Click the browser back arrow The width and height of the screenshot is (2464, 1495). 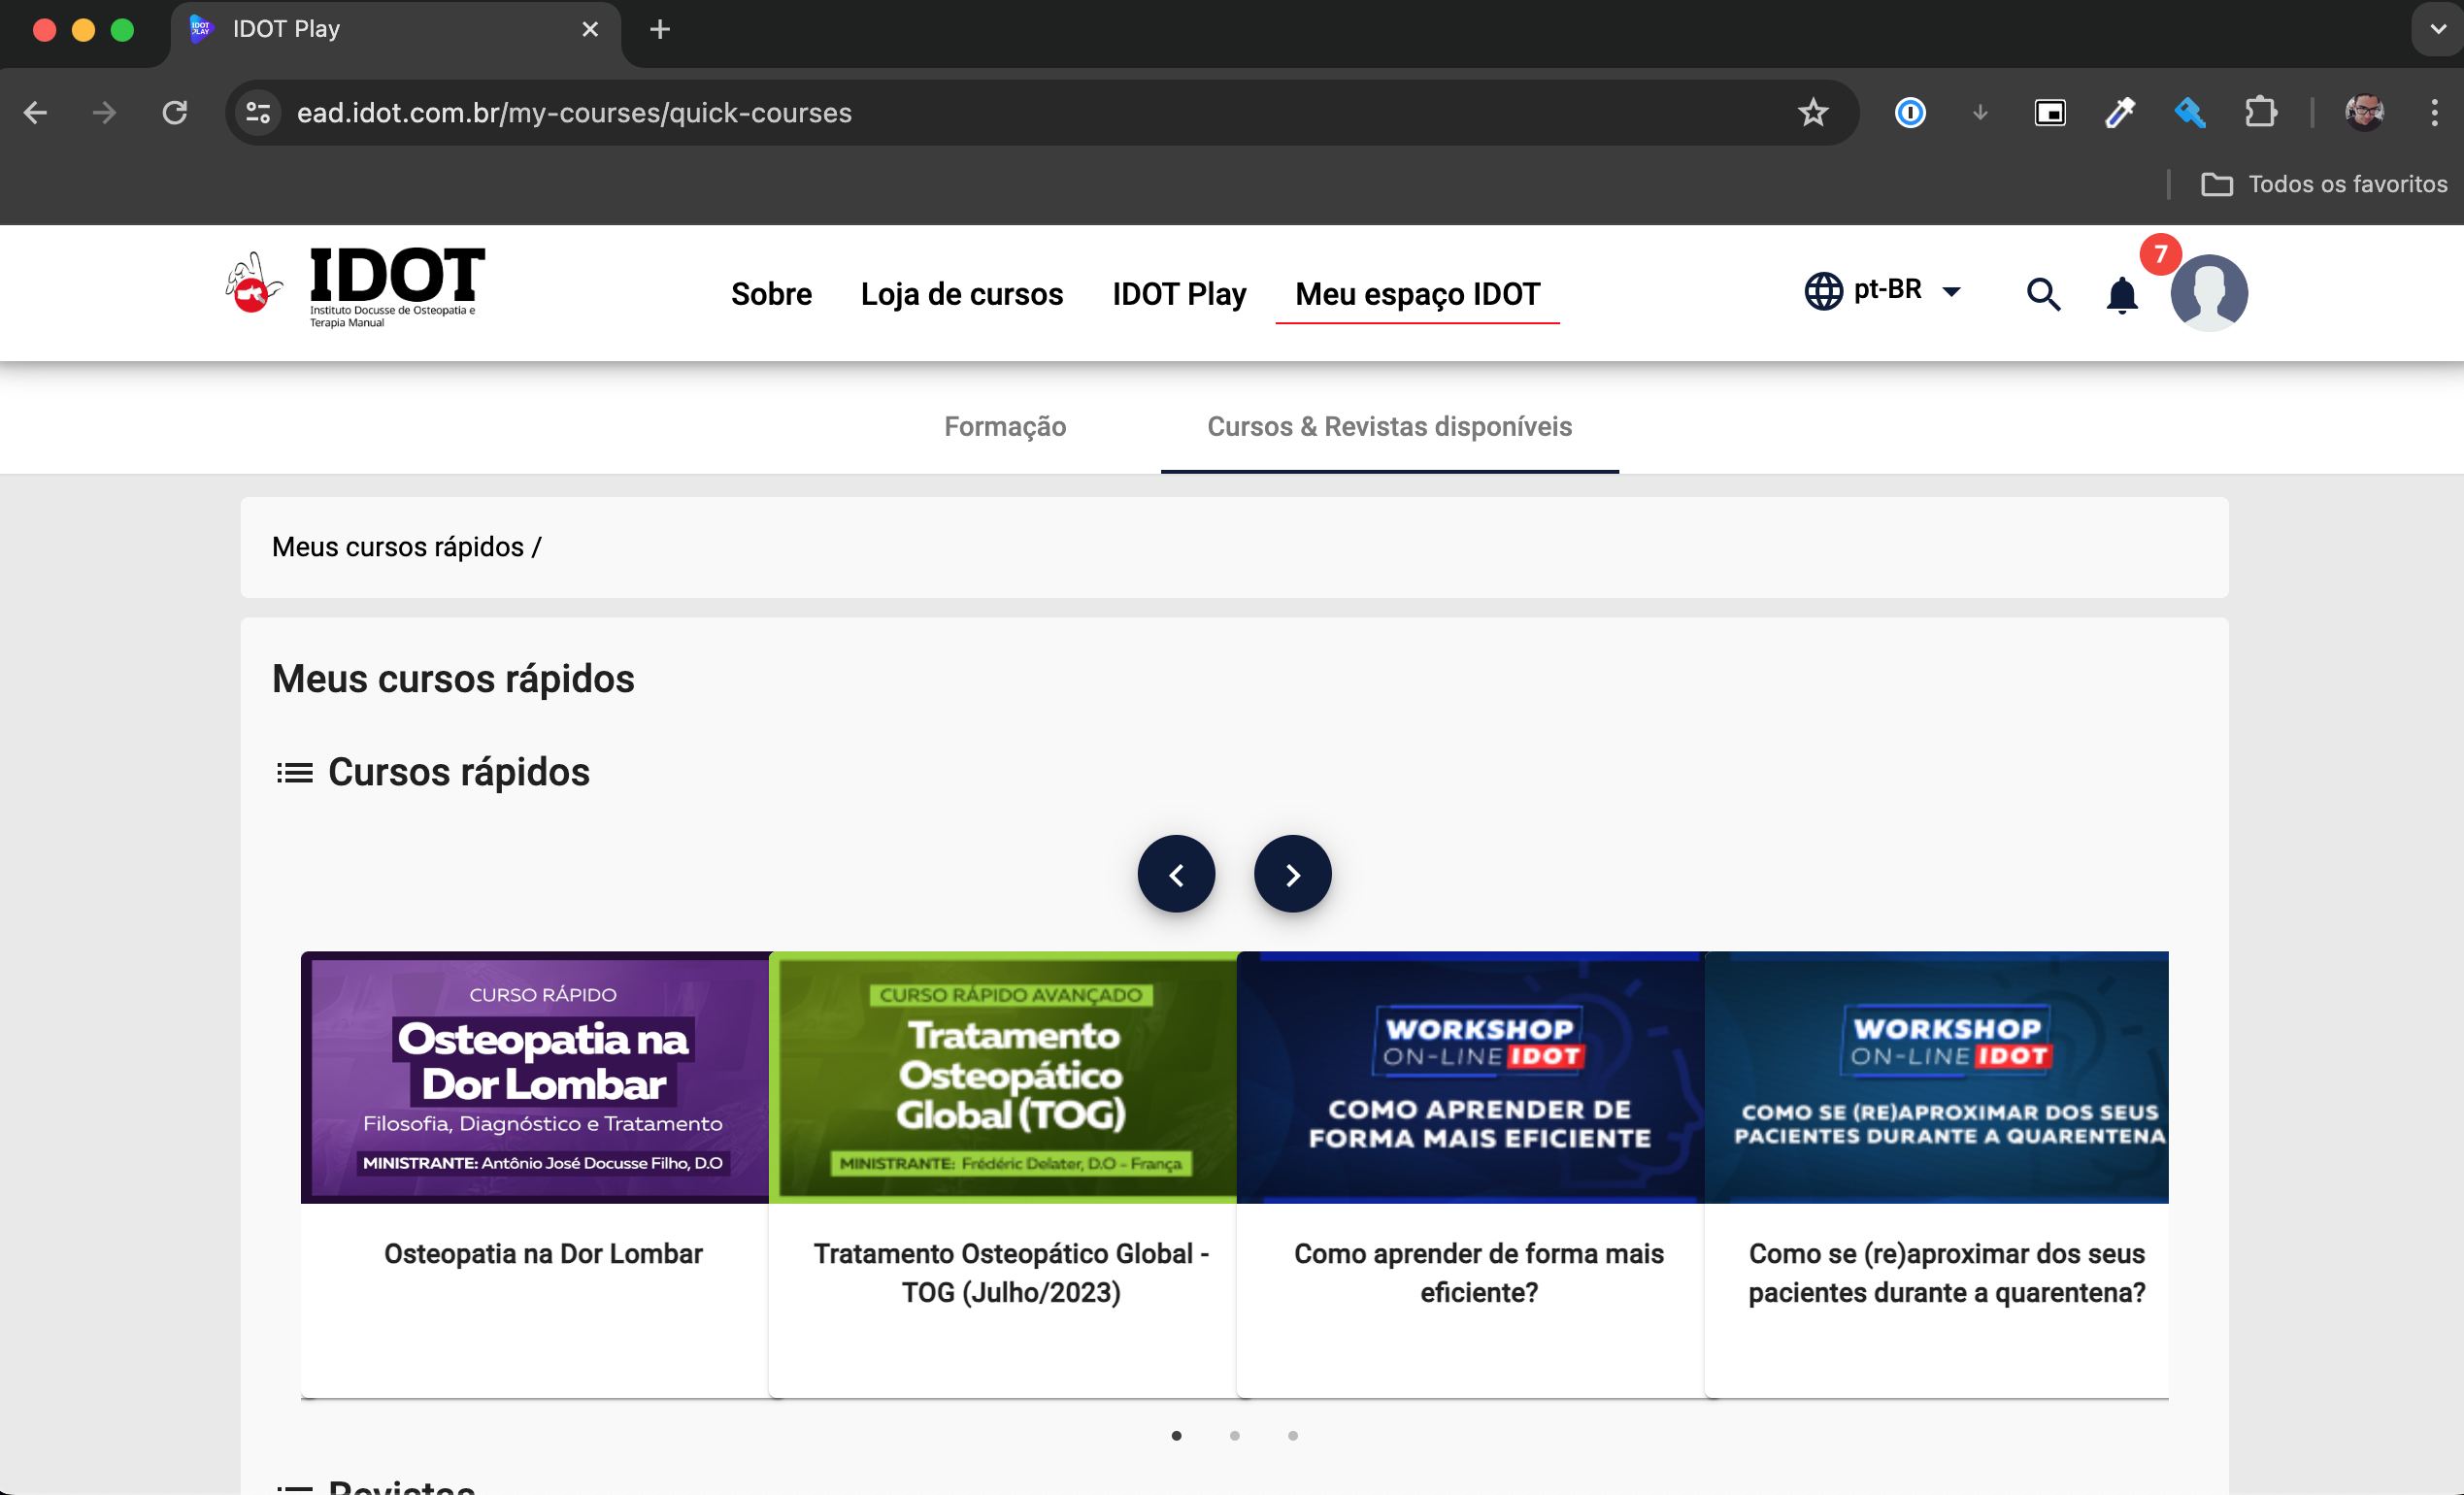(35, 113)
